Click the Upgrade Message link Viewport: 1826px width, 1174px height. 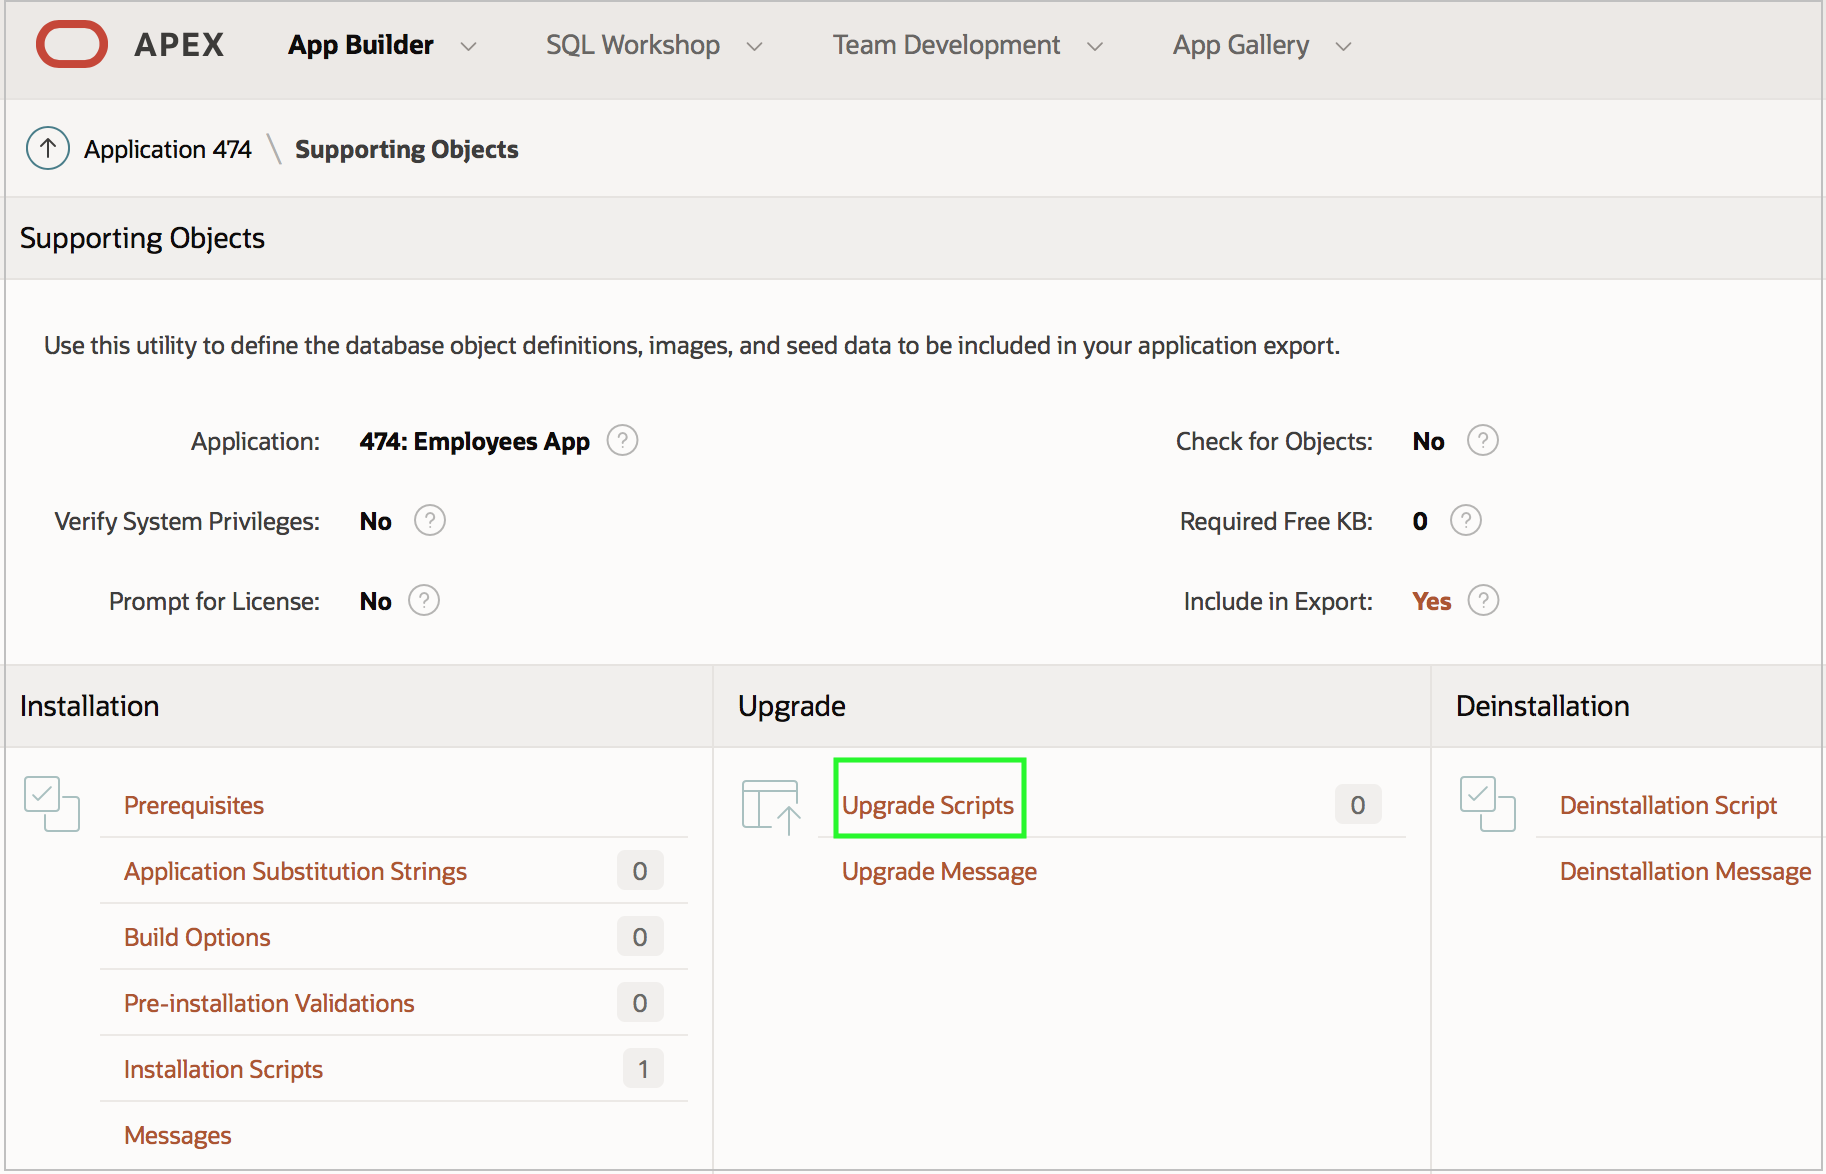(x=939, y=871)
